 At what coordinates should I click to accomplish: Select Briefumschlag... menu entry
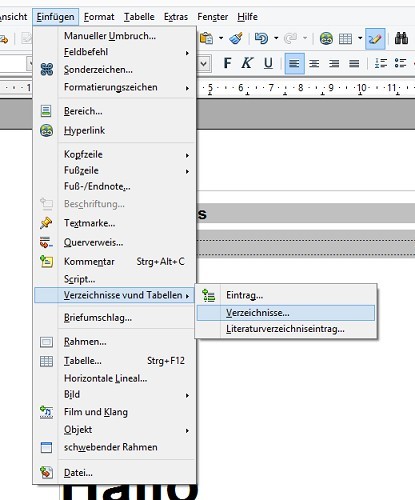coord(115,318)
